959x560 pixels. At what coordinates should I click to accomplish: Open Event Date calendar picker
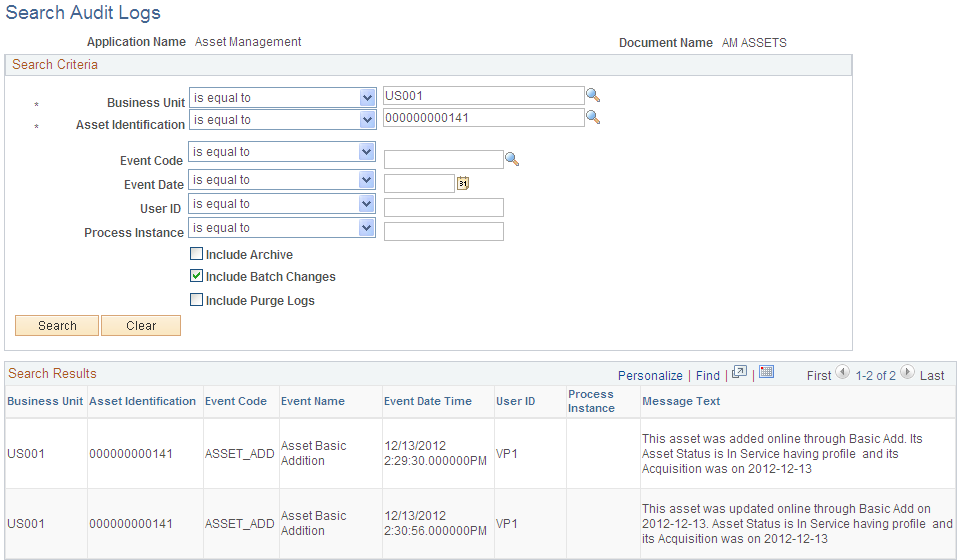tap(463, 183)
